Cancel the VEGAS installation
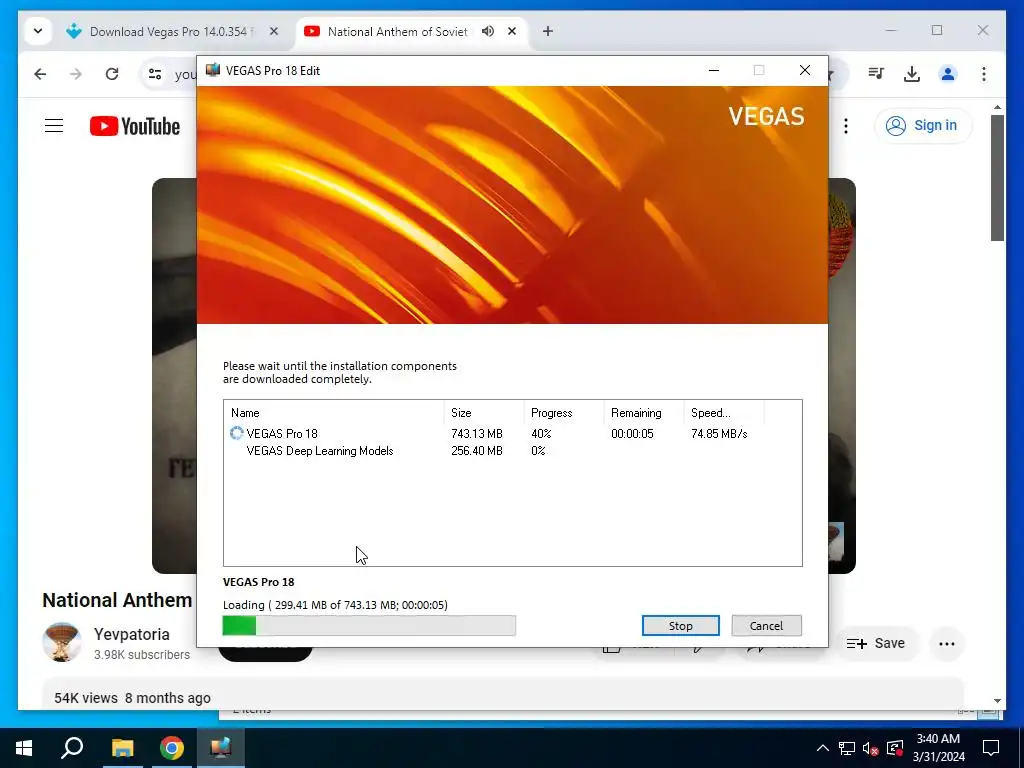The height and width of the screenshot is (768, 1024). click(x=766, y=626)
